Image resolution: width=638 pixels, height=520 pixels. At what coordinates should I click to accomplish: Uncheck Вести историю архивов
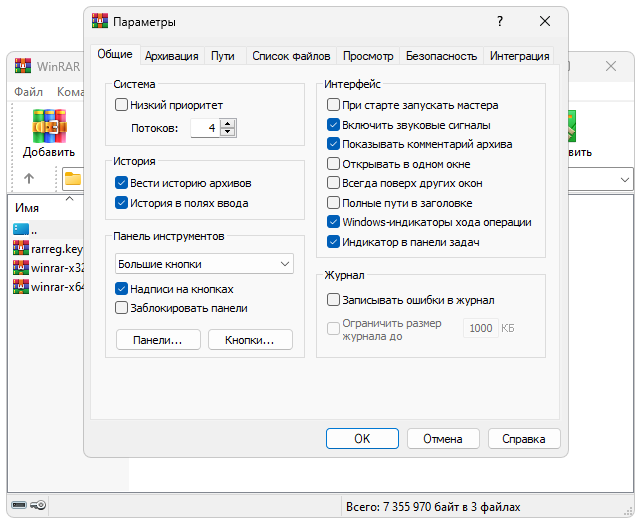(x=121, y=183)
